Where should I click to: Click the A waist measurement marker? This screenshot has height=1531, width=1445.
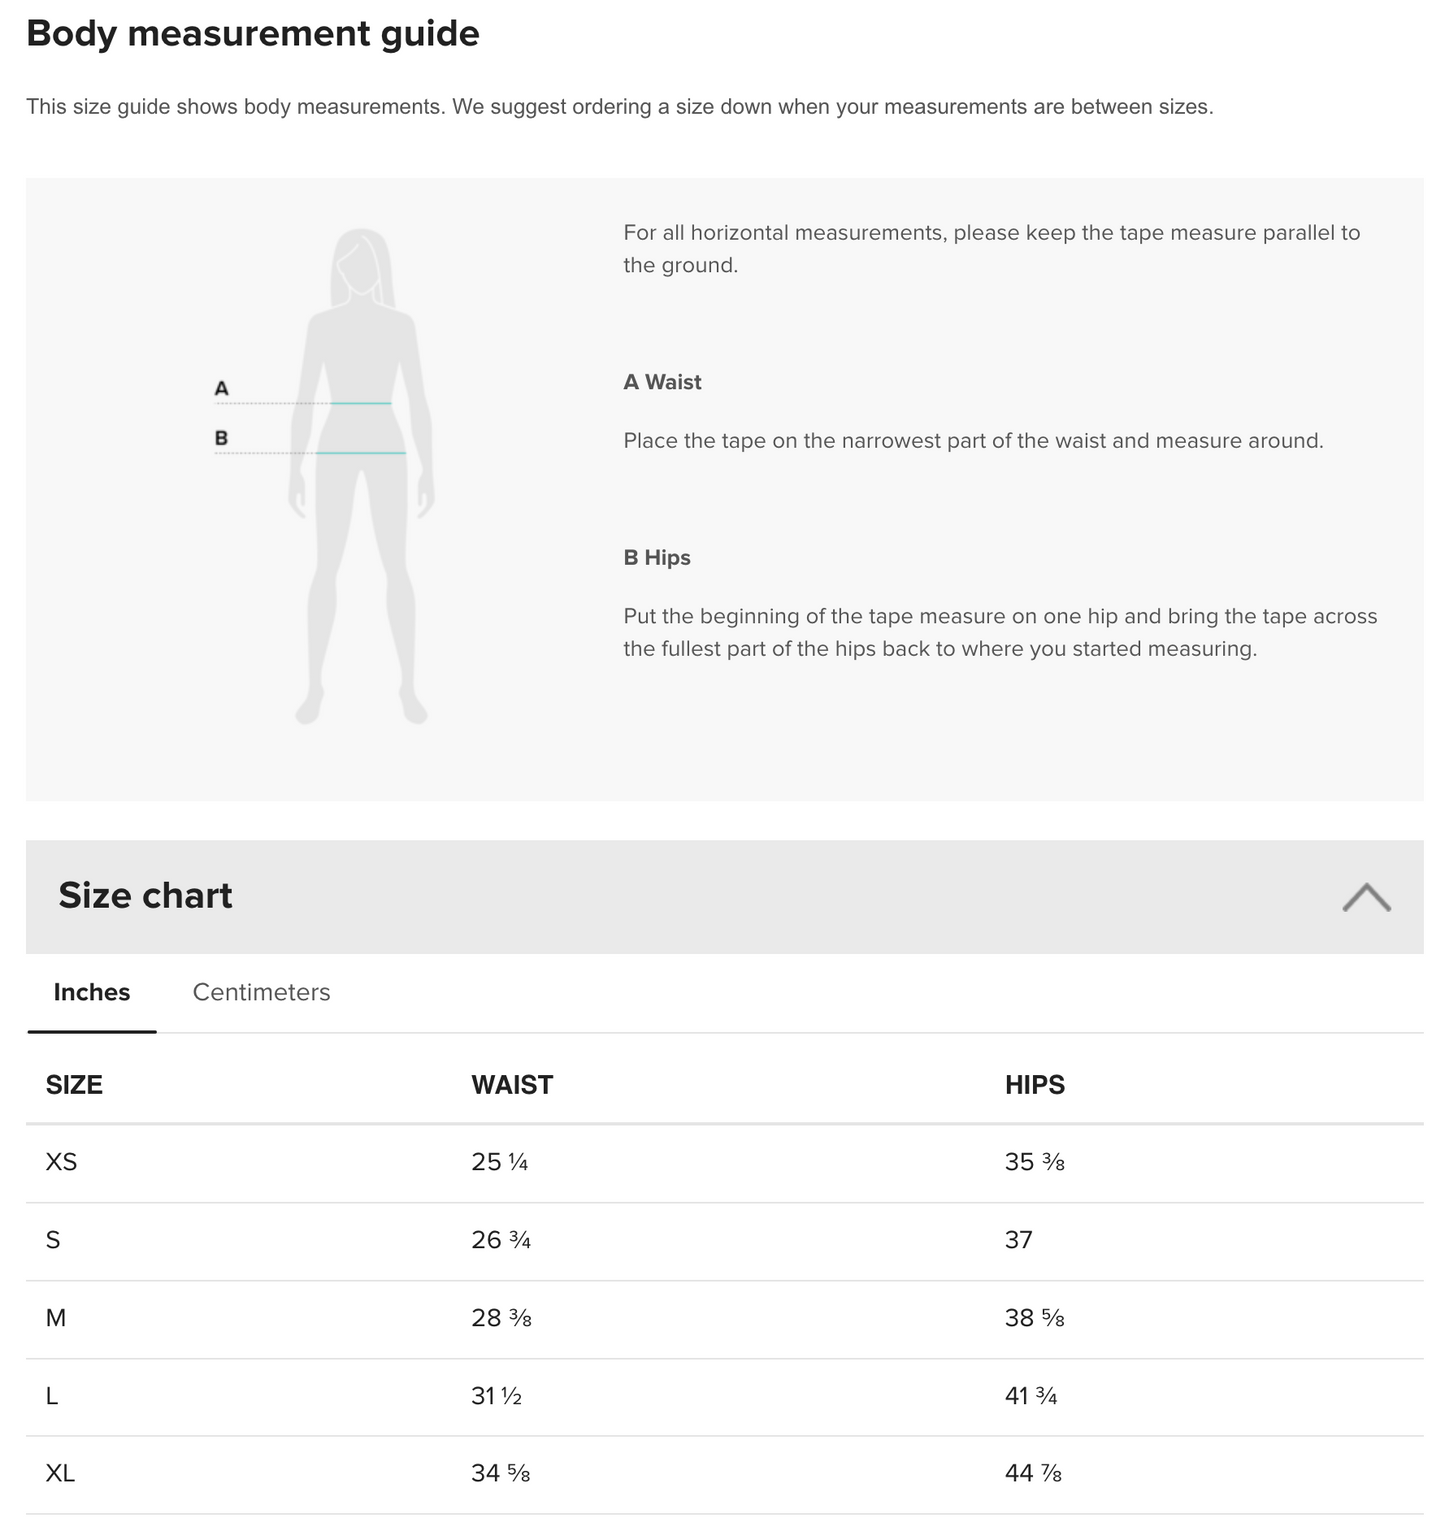coord(221,386)
